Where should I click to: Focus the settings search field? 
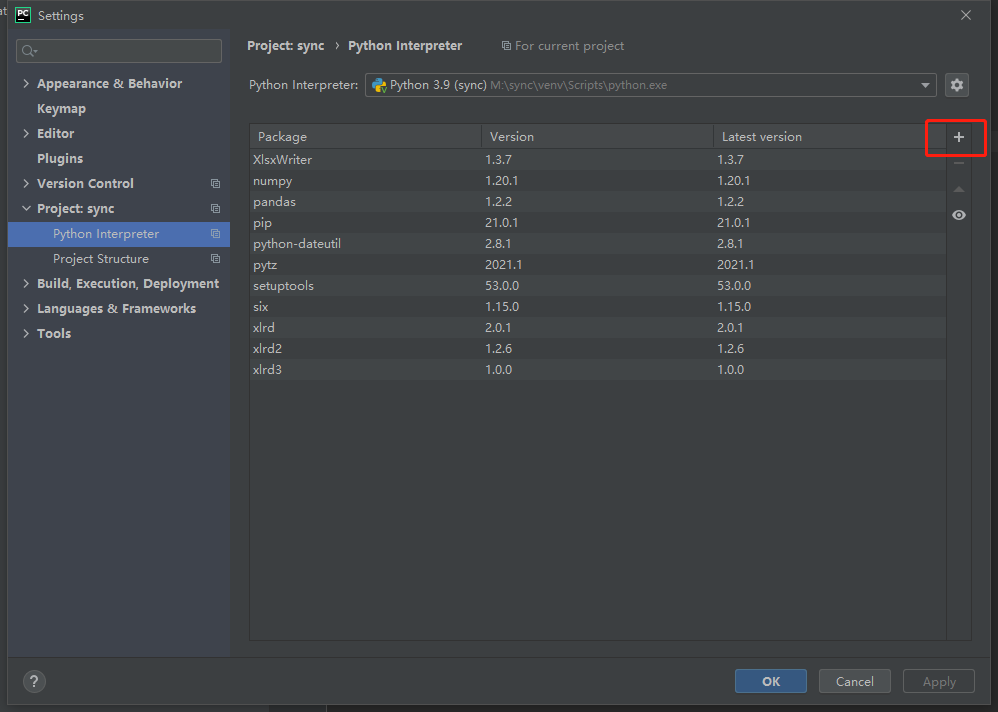tap(119, 51)
